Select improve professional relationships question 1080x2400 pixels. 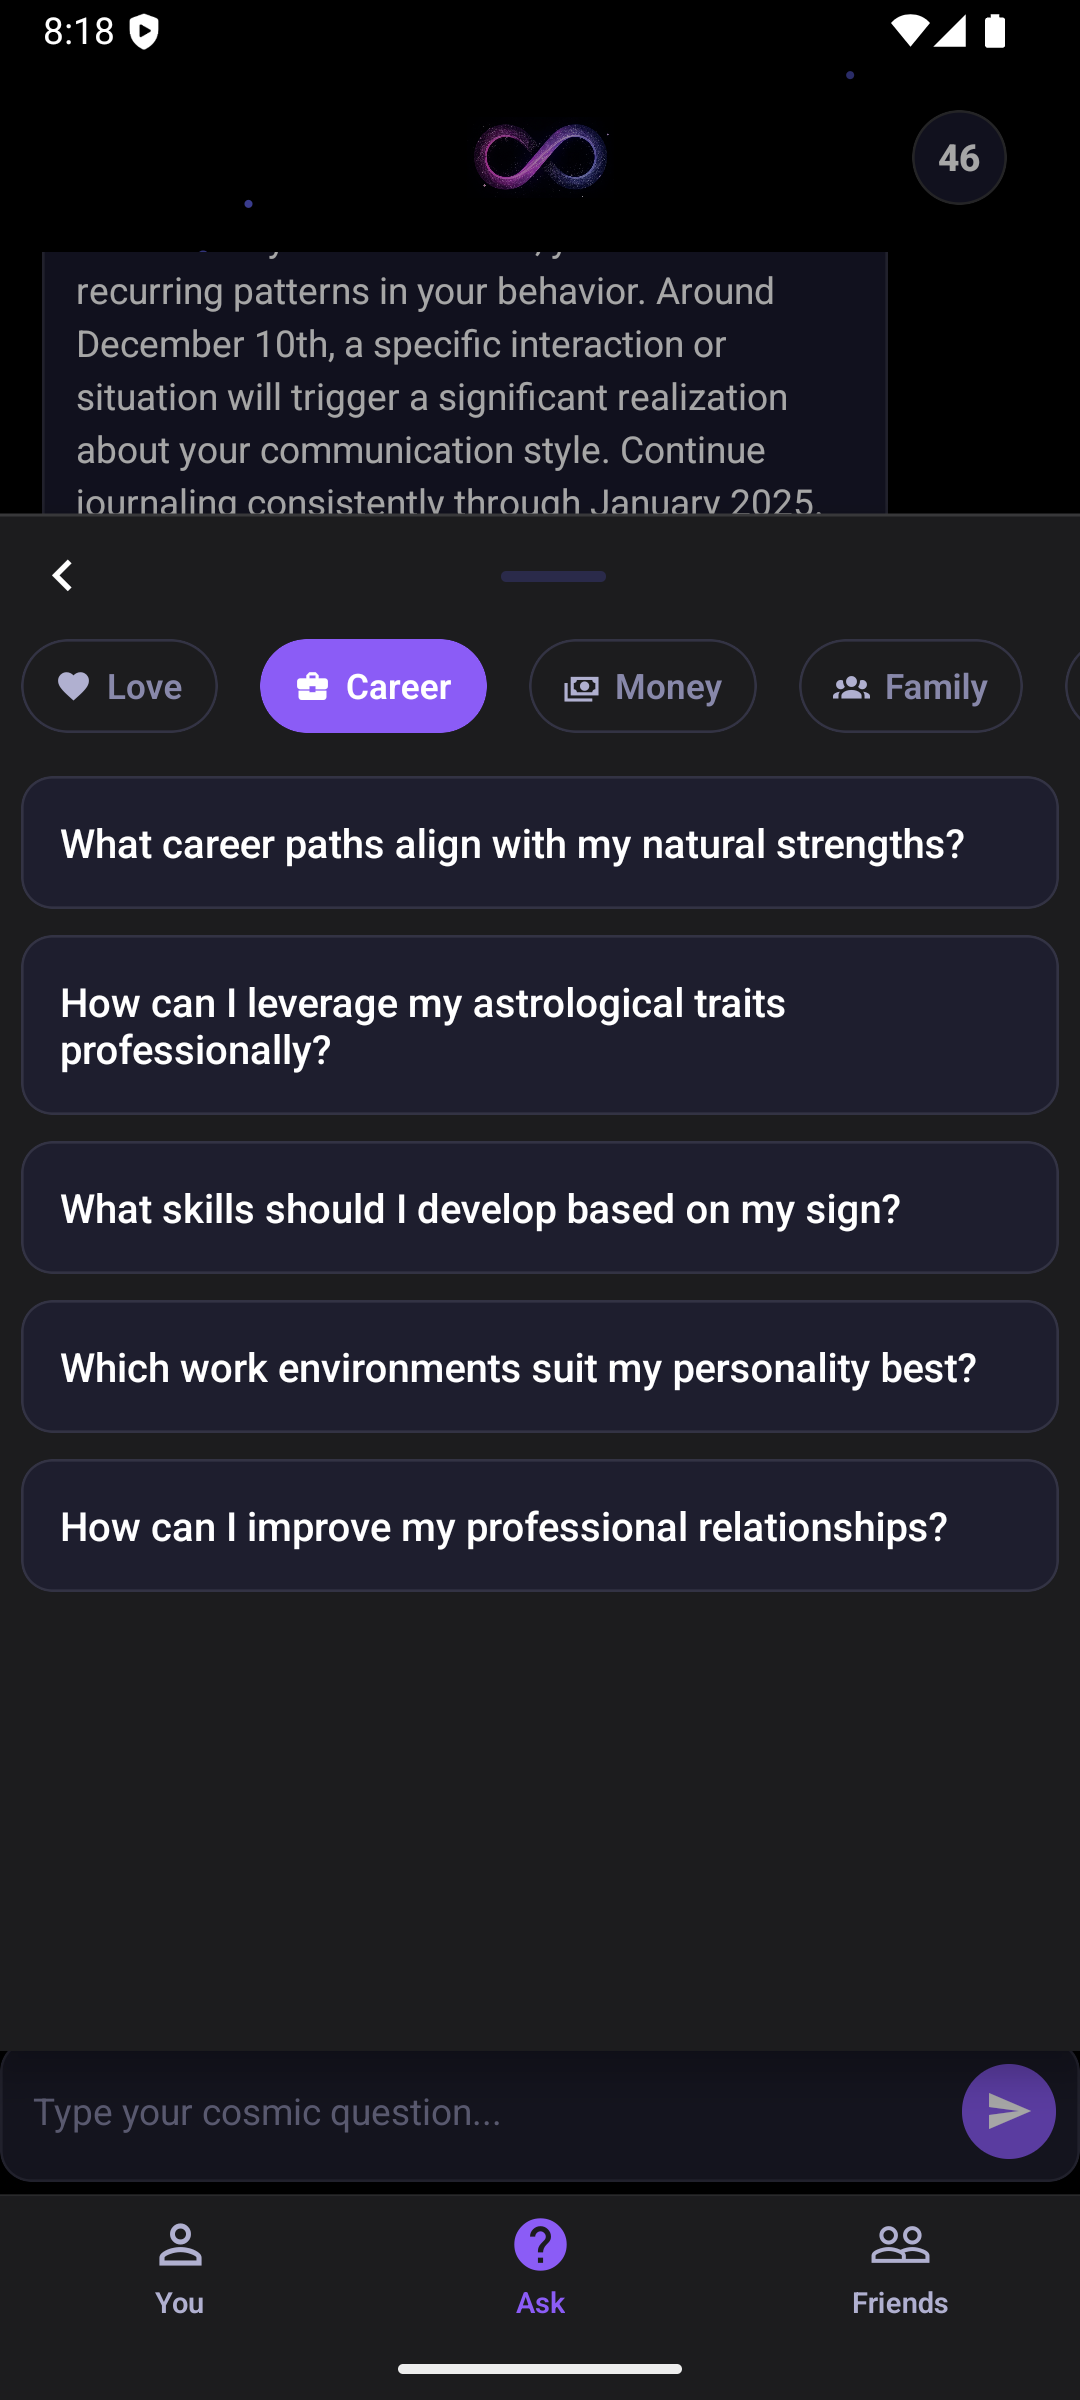coord(540,1526)
